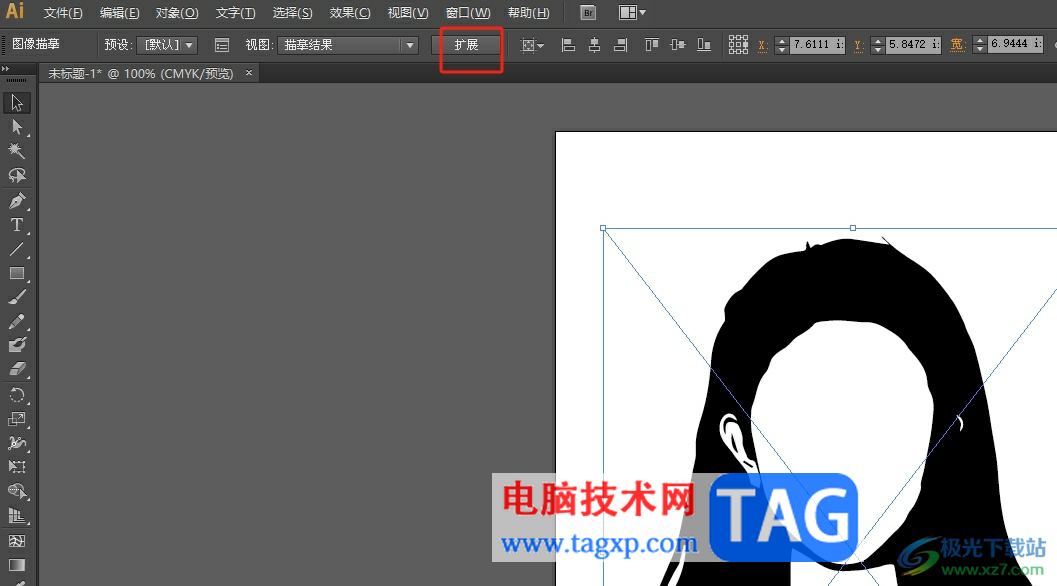Open the 视图 描摹结果 dropdown
1057x586 pixels.
[x=348, y=45]
